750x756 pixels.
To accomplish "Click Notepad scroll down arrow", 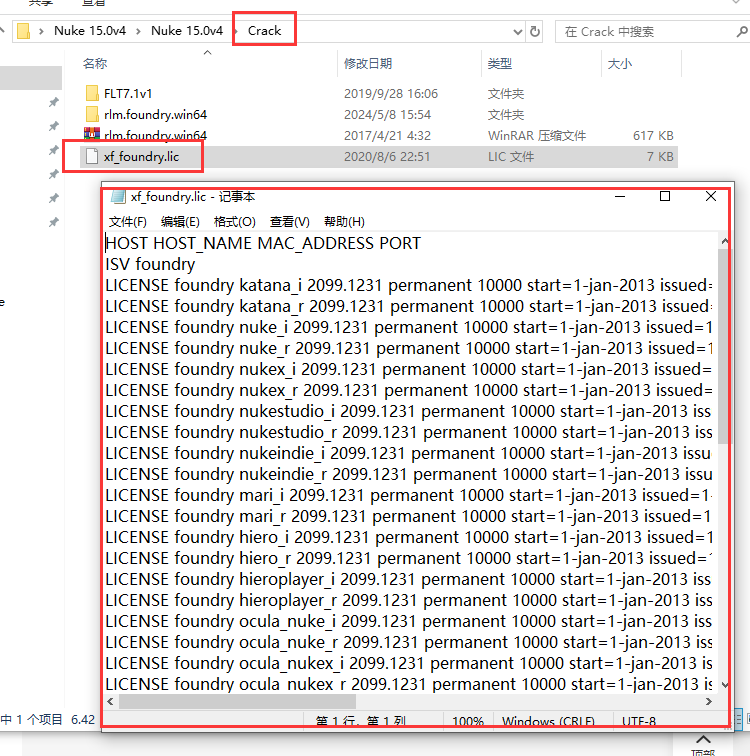I will [x=724, y=685].
